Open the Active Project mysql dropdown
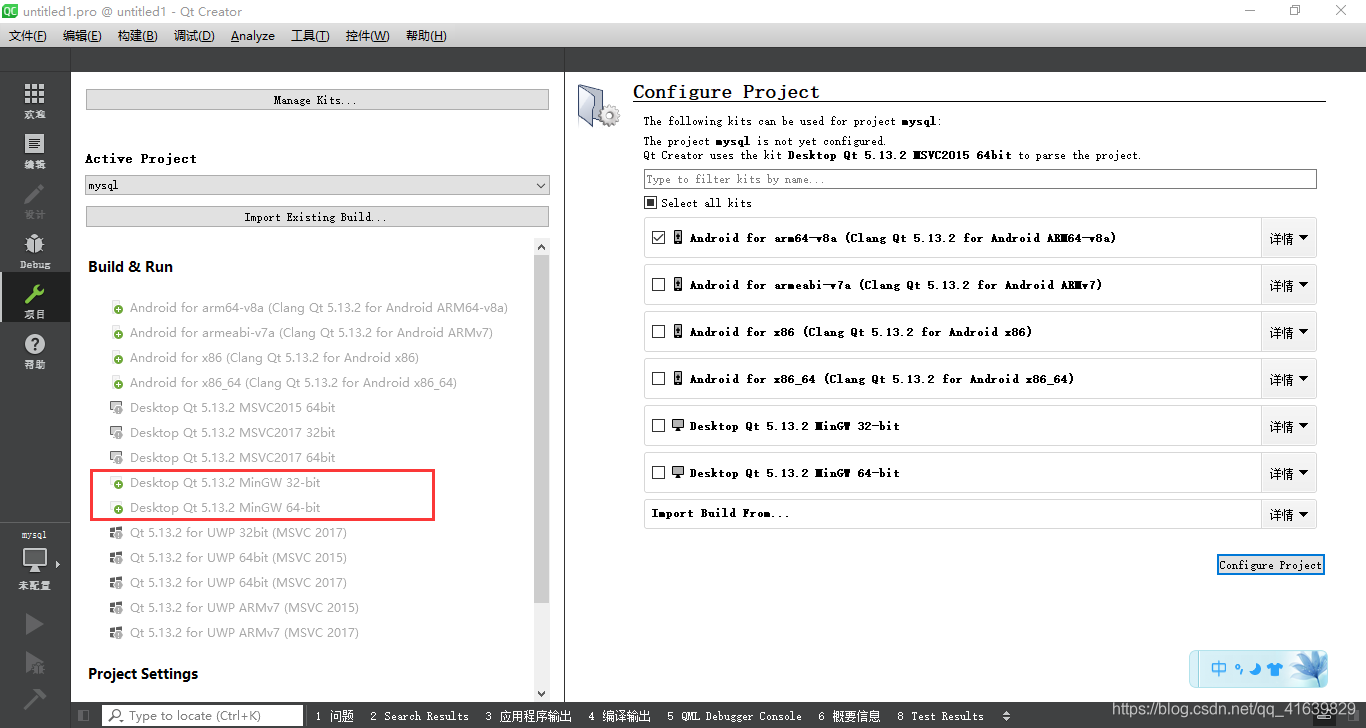This screenshot has width=1366, height=728. pos(317,186)
